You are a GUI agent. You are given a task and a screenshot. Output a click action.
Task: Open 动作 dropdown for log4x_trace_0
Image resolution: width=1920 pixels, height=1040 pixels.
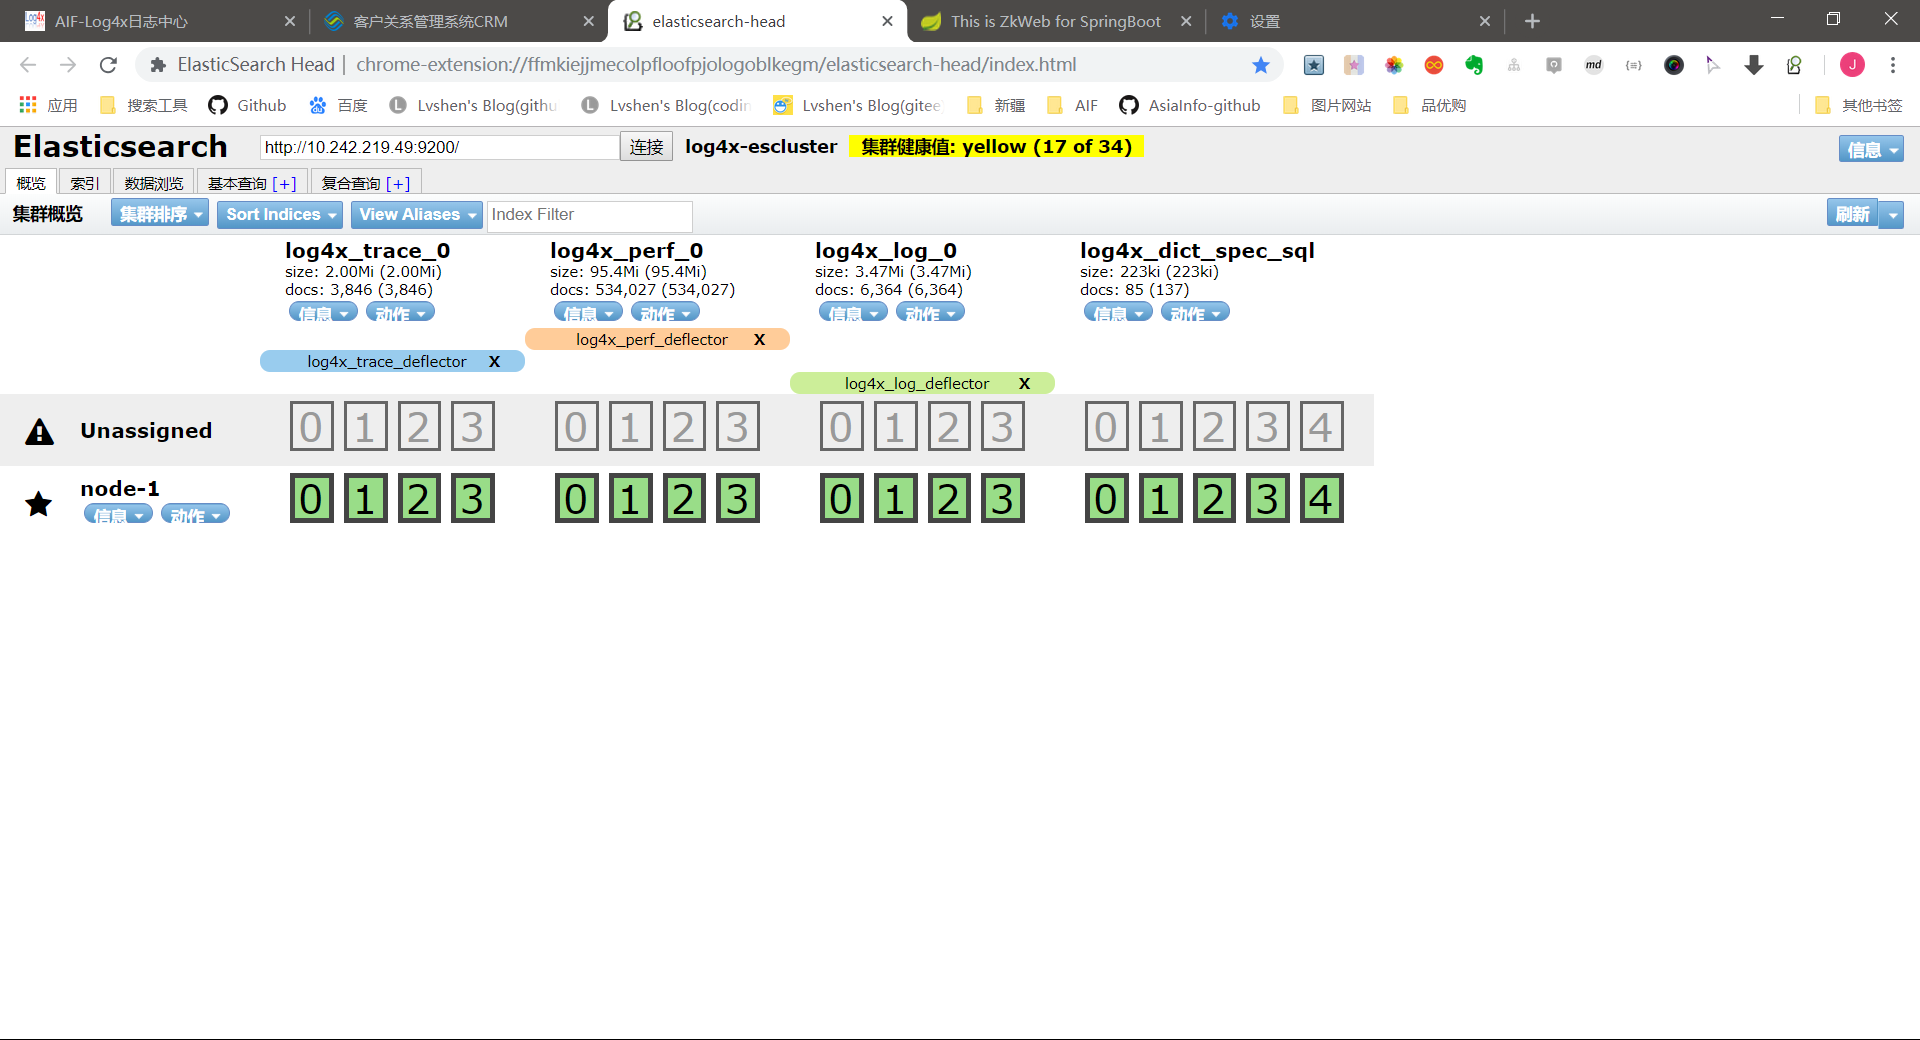click(x=400, y=313)
